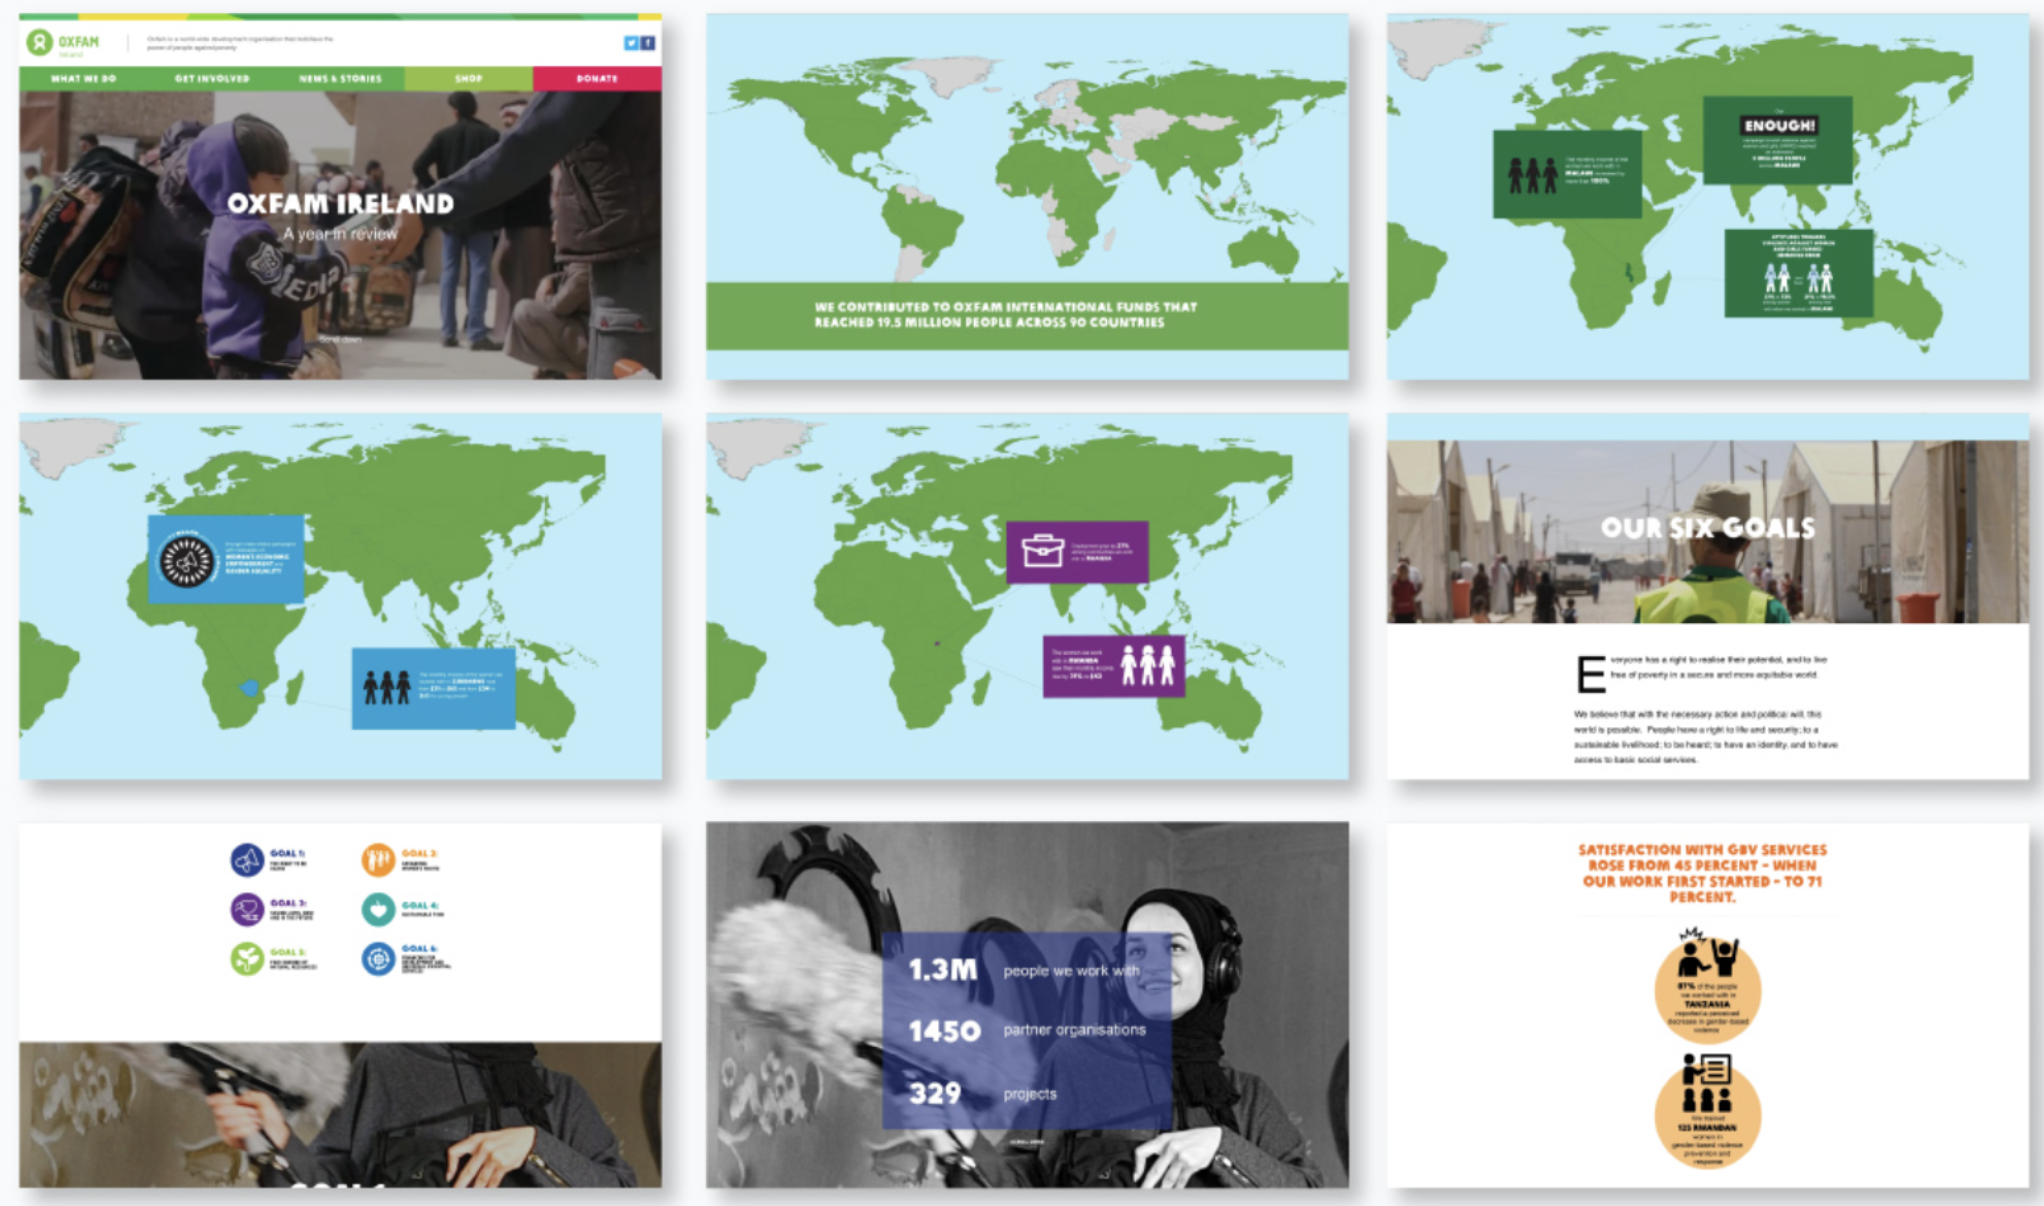Click the Oxfam Ireland hero title
Image resolution: width=2044 pixels, height=1206 pixels.
click(x=340, y=204)
